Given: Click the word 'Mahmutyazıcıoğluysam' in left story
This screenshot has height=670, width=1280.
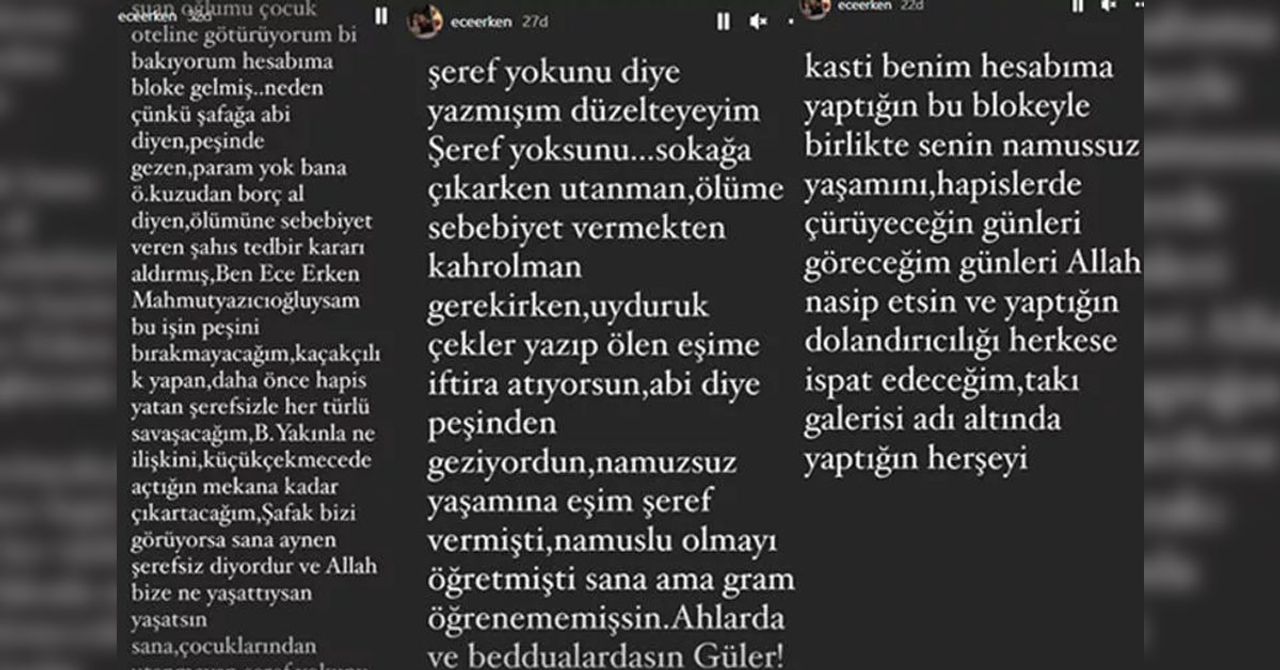Looking at the screenshot, I should click(246, 301).
